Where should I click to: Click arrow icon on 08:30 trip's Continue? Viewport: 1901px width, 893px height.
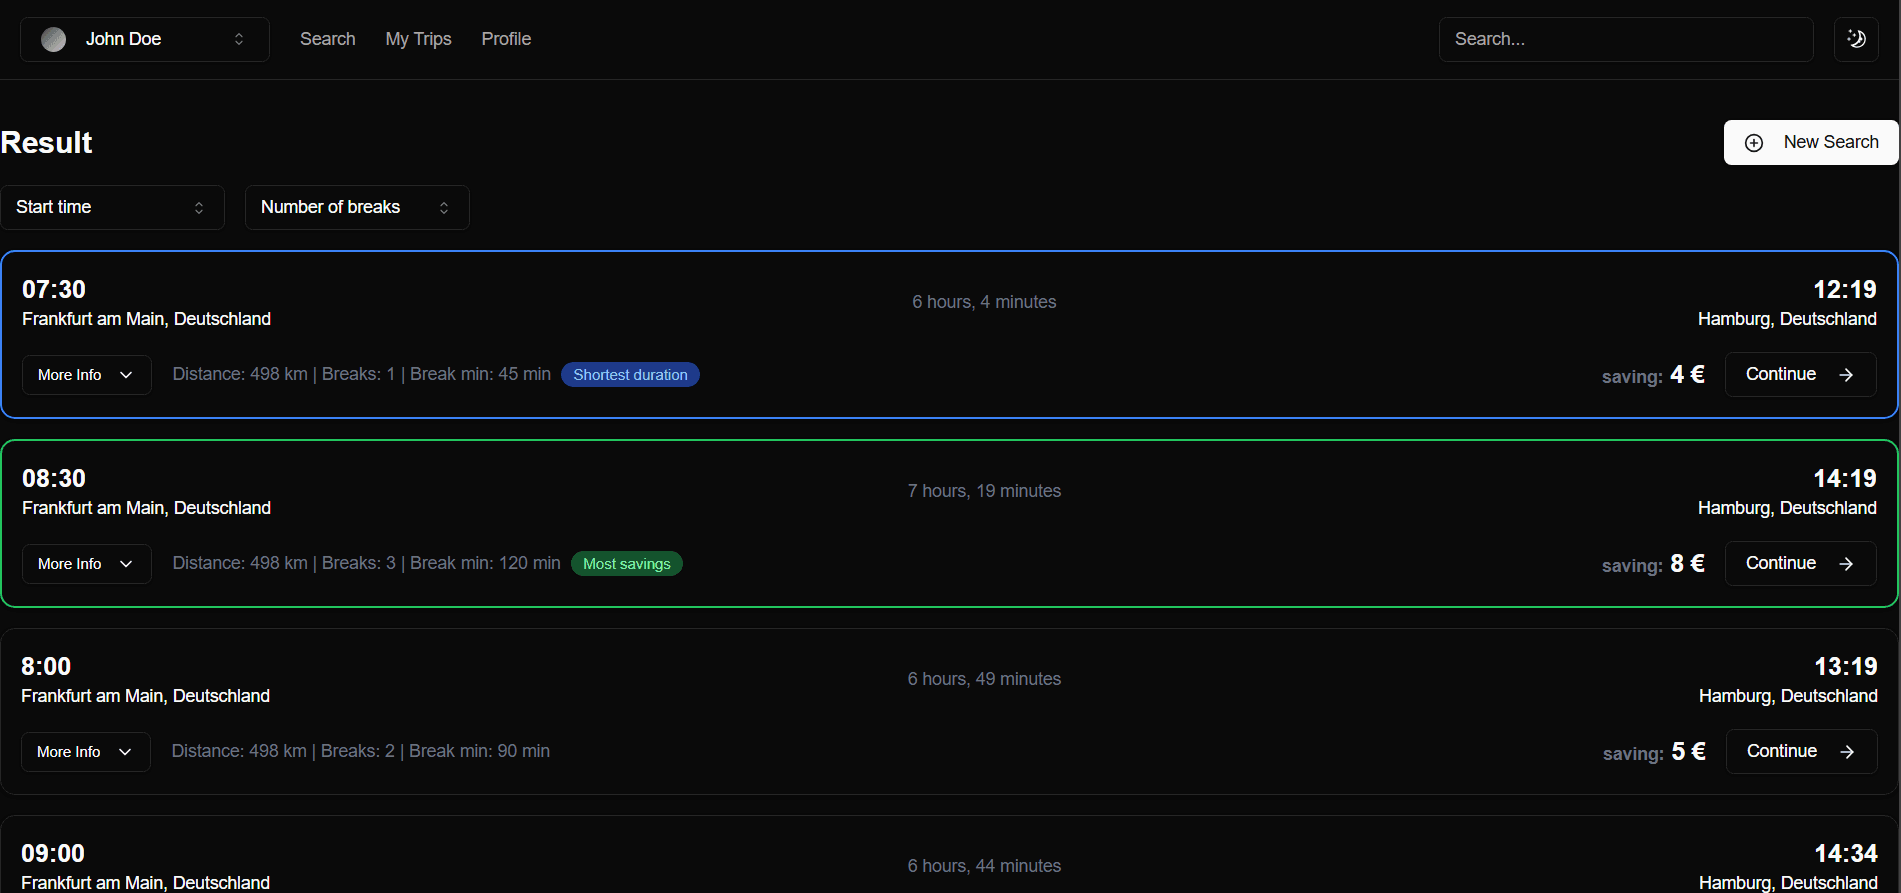[x=1846, y=564]
